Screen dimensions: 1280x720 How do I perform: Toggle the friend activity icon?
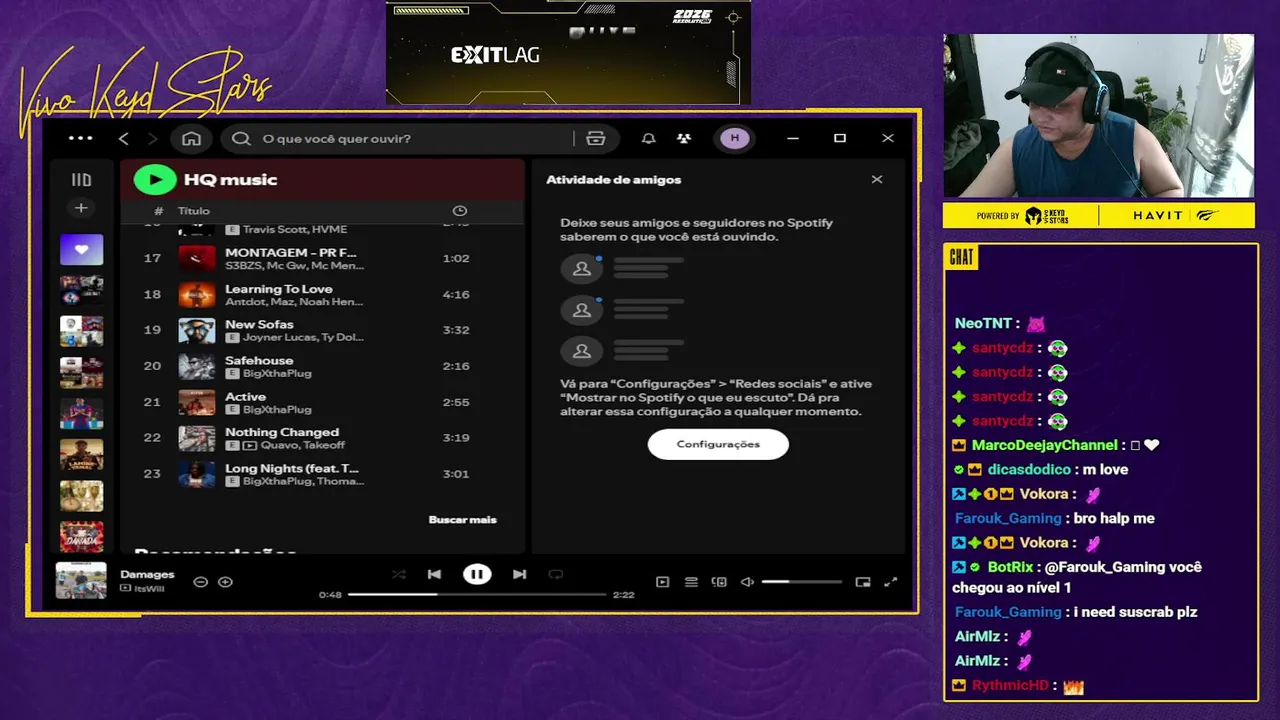[684, 138]
